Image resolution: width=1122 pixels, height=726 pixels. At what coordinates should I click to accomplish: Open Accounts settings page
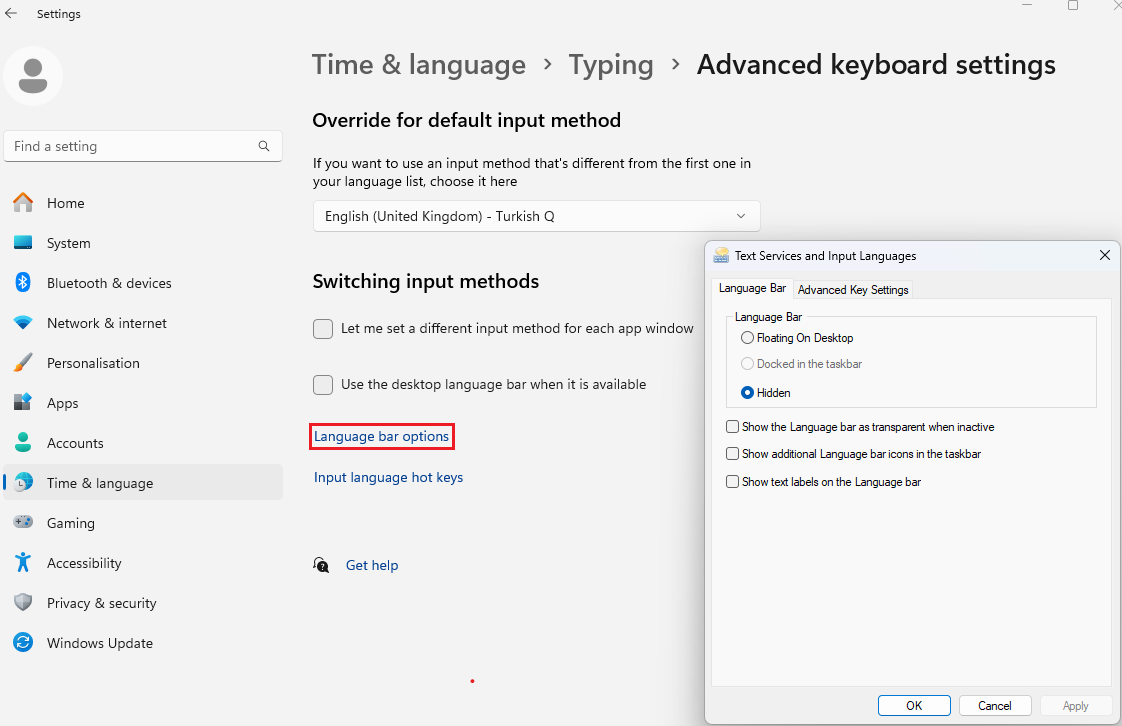[x=142, y=443]
